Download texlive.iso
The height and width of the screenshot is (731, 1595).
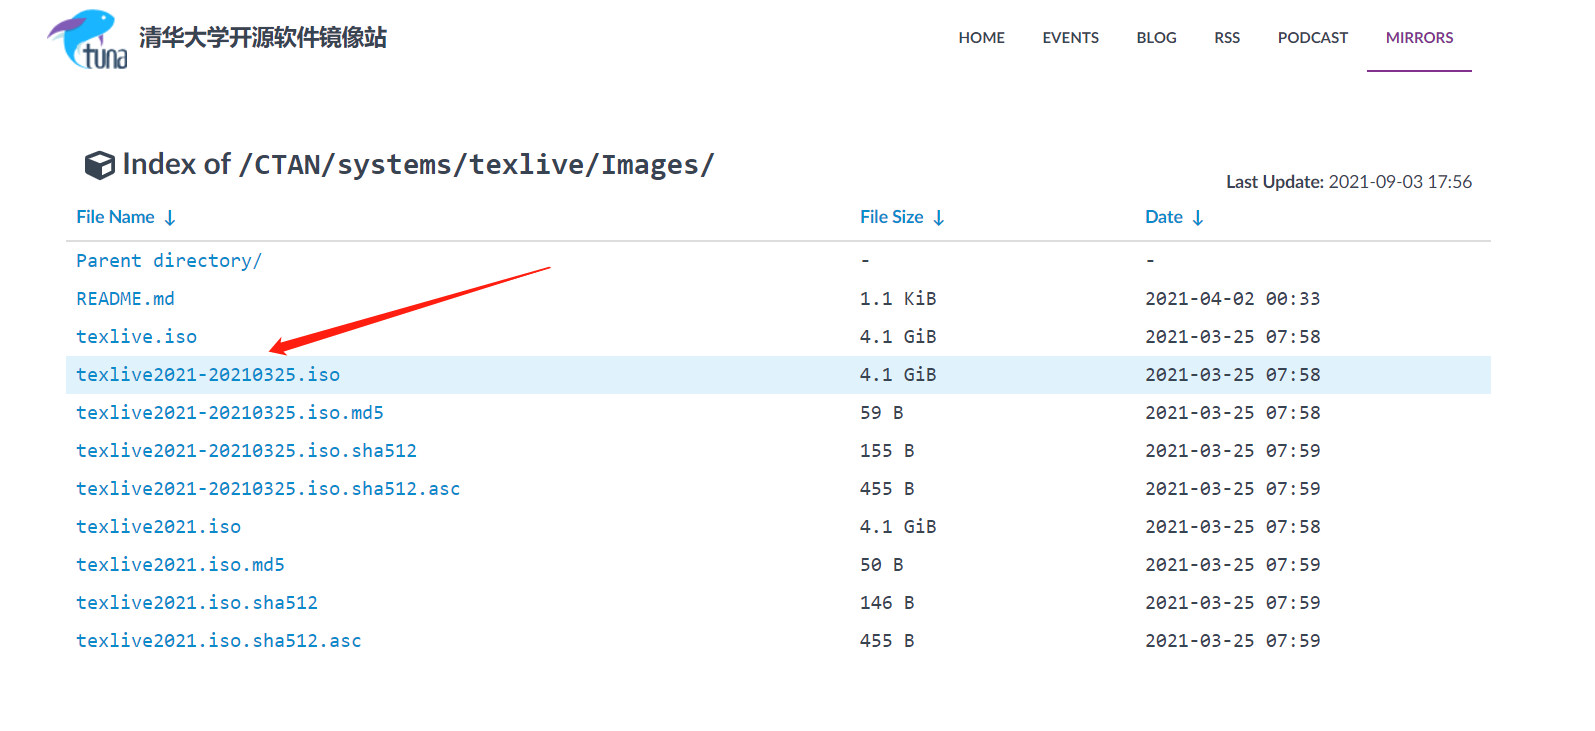point(136,337)
